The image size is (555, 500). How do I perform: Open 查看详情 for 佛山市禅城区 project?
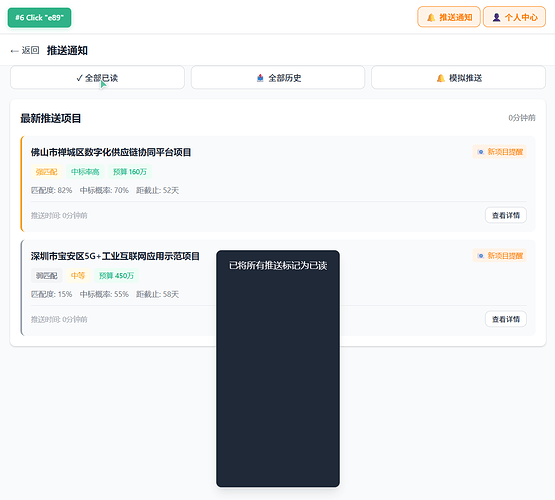tap(506, 215)
